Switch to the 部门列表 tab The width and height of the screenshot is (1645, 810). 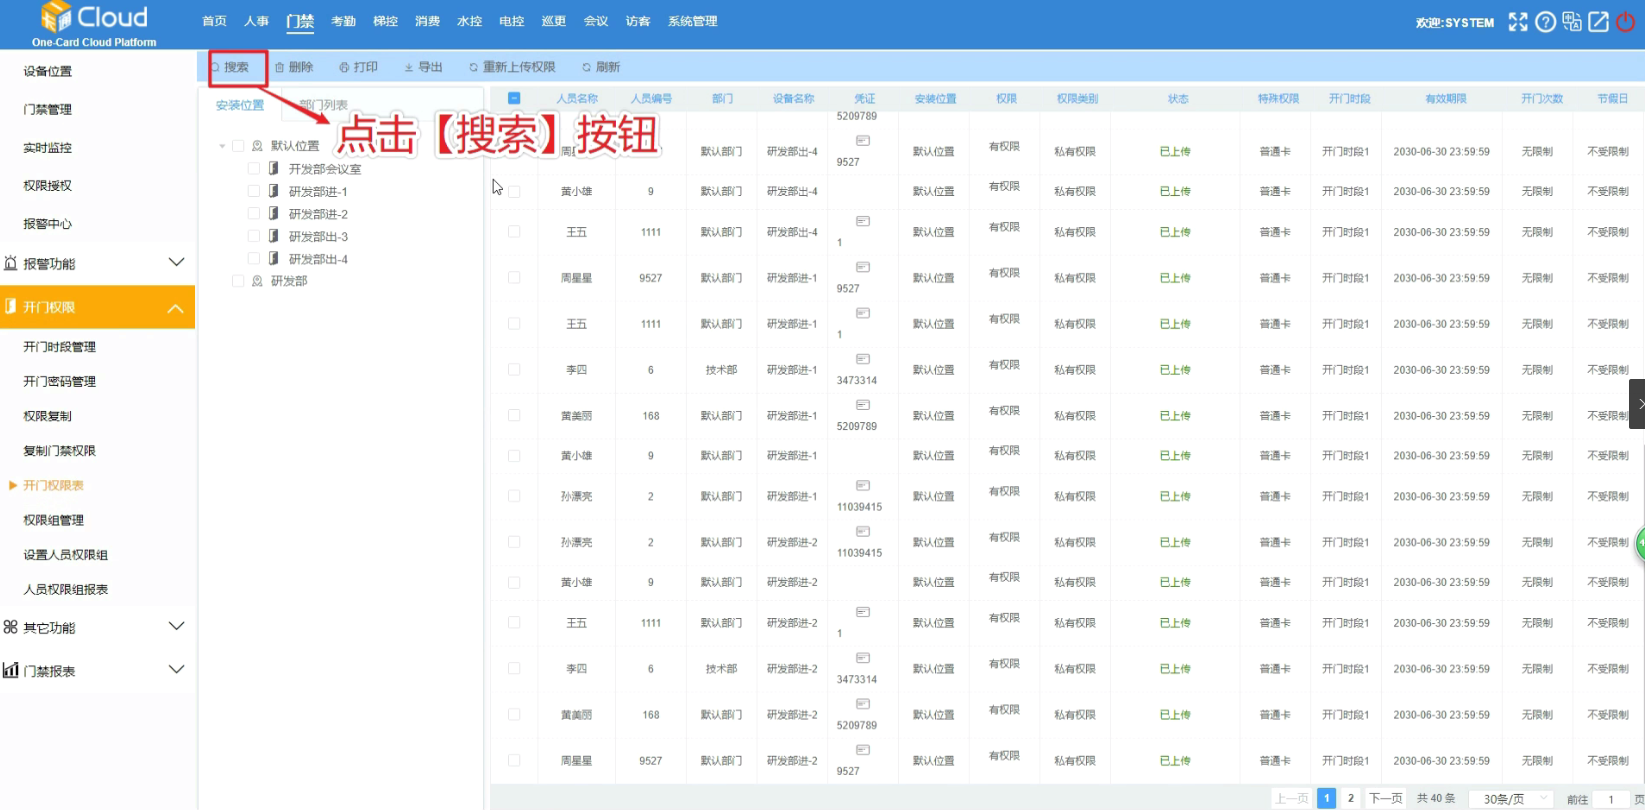tap(324, 105)
